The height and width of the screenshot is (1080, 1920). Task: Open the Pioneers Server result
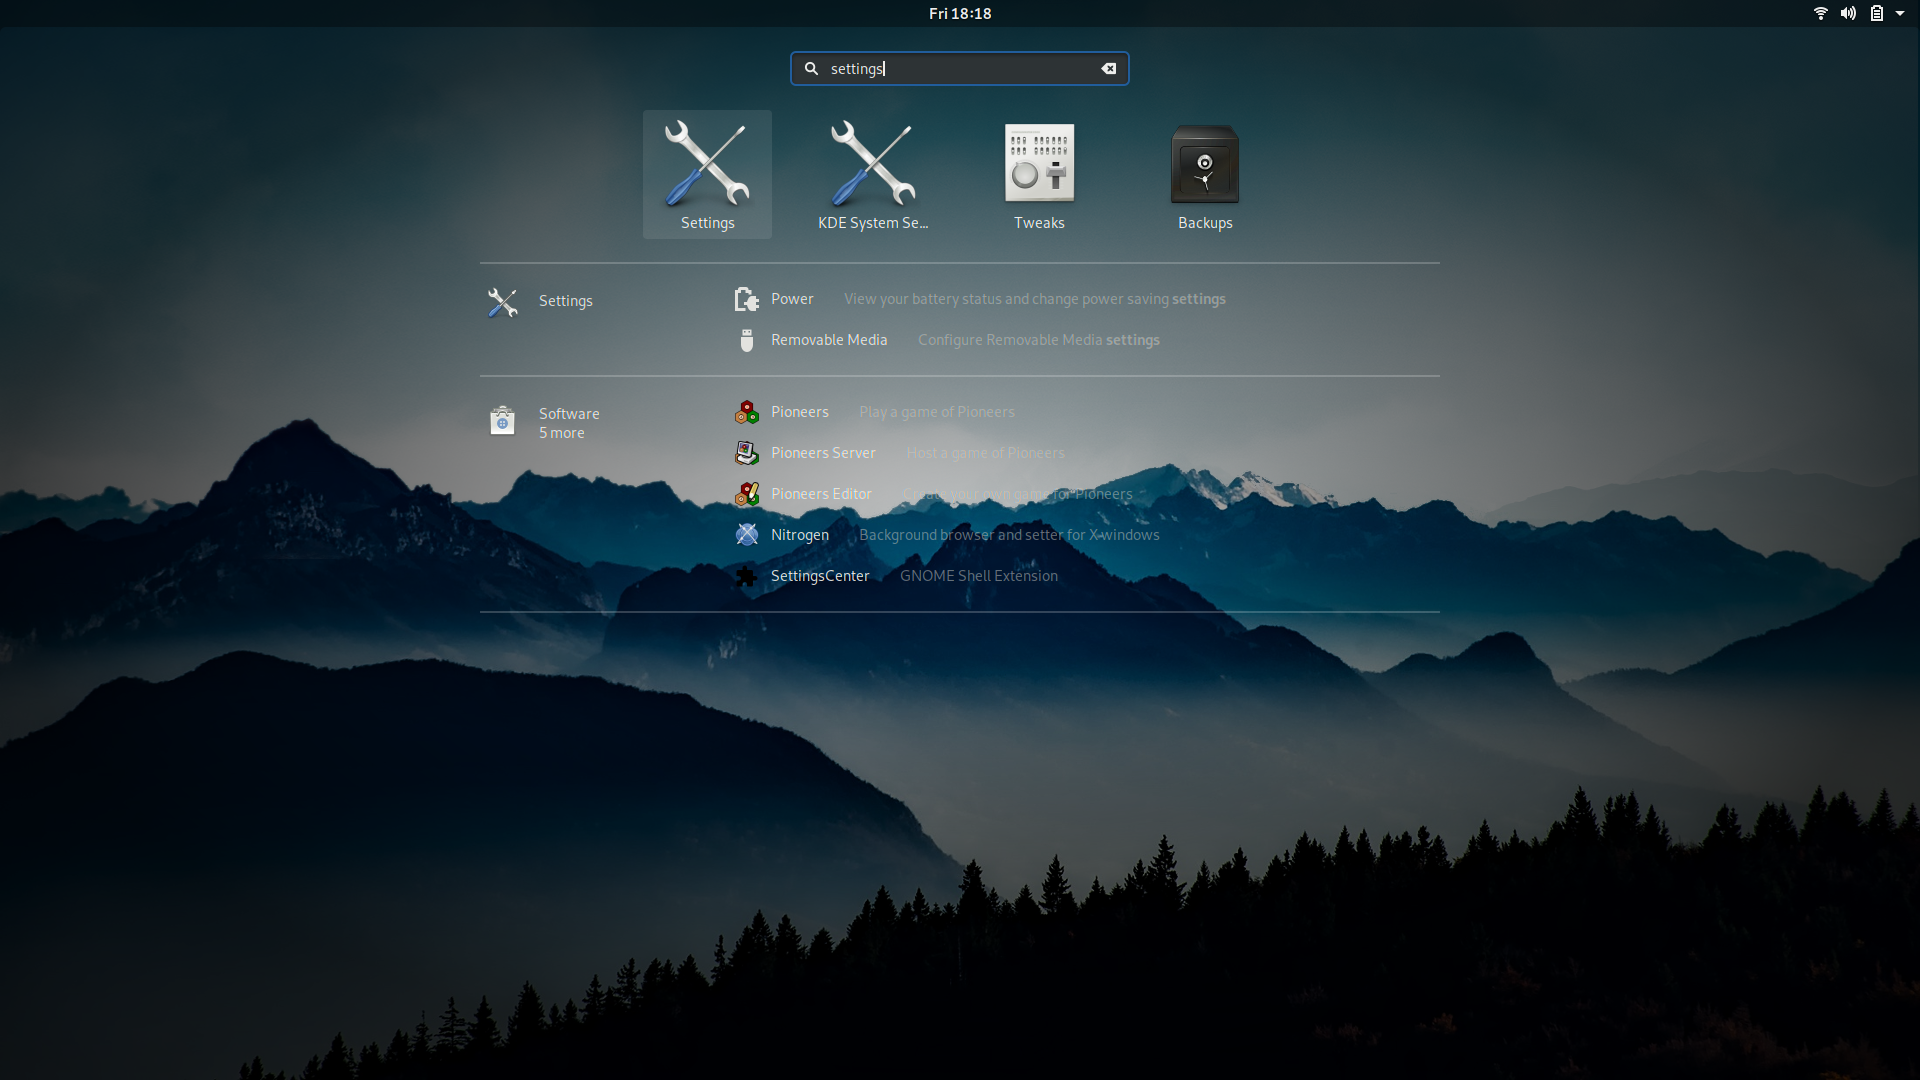point(822,453)
